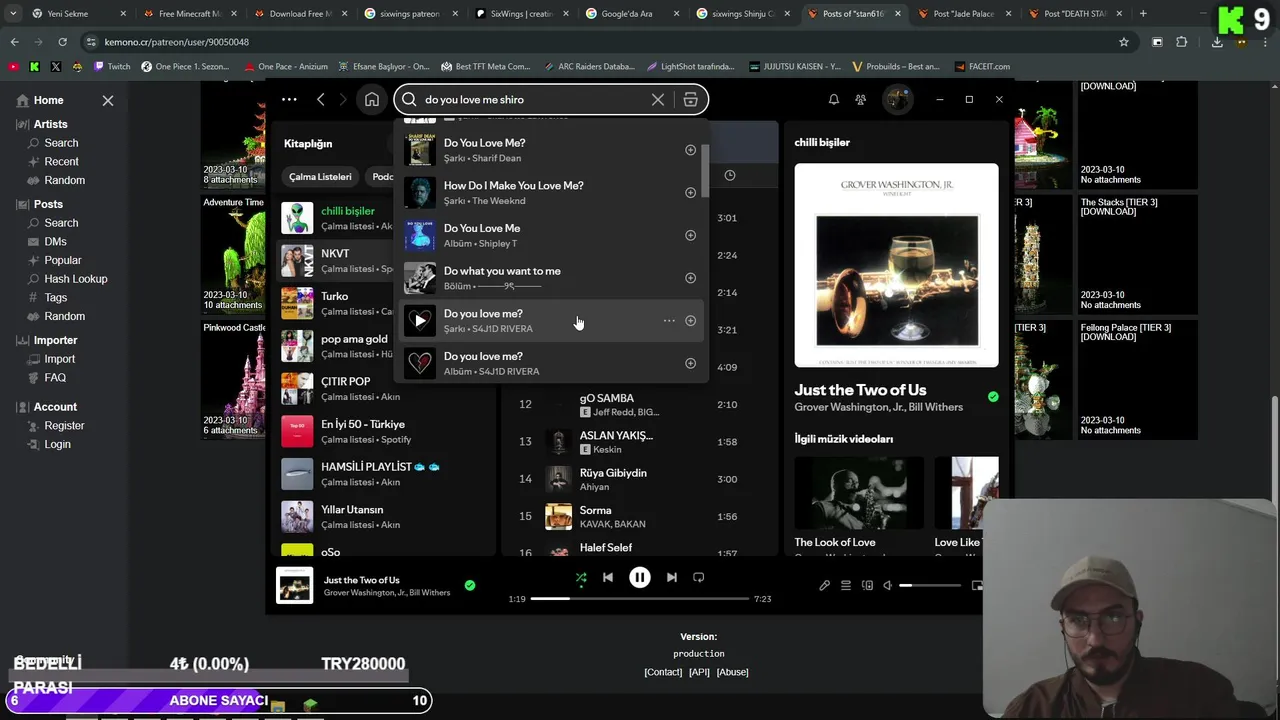Click the Login link in sidebar
1280x720 pixels.
tap(57, 444)
